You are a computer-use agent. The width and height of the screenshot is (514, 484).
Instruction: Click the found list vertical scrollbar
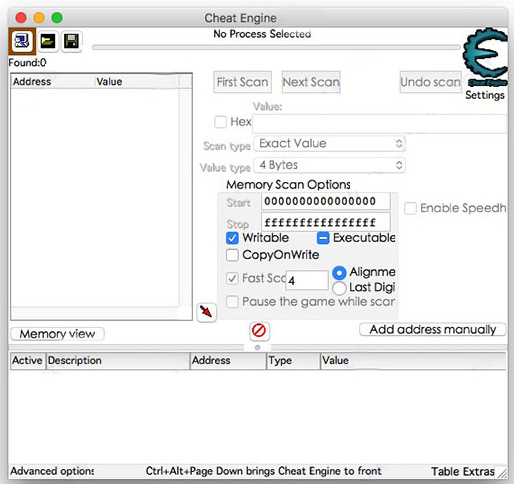(x=185, y=197)
